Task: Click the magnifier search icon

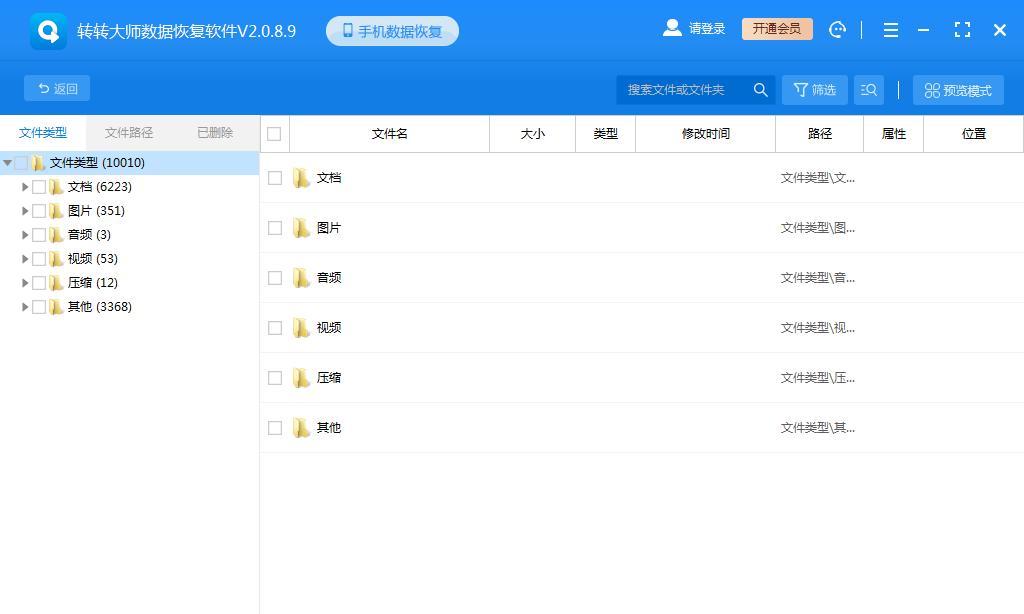Action: pos(760,89)
